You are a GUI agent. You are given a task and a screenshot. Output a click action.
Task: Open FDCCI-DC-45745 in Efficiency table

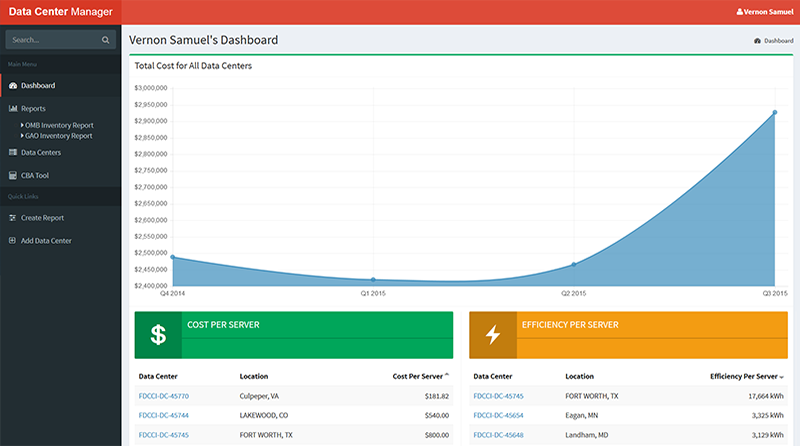(498, 396)
